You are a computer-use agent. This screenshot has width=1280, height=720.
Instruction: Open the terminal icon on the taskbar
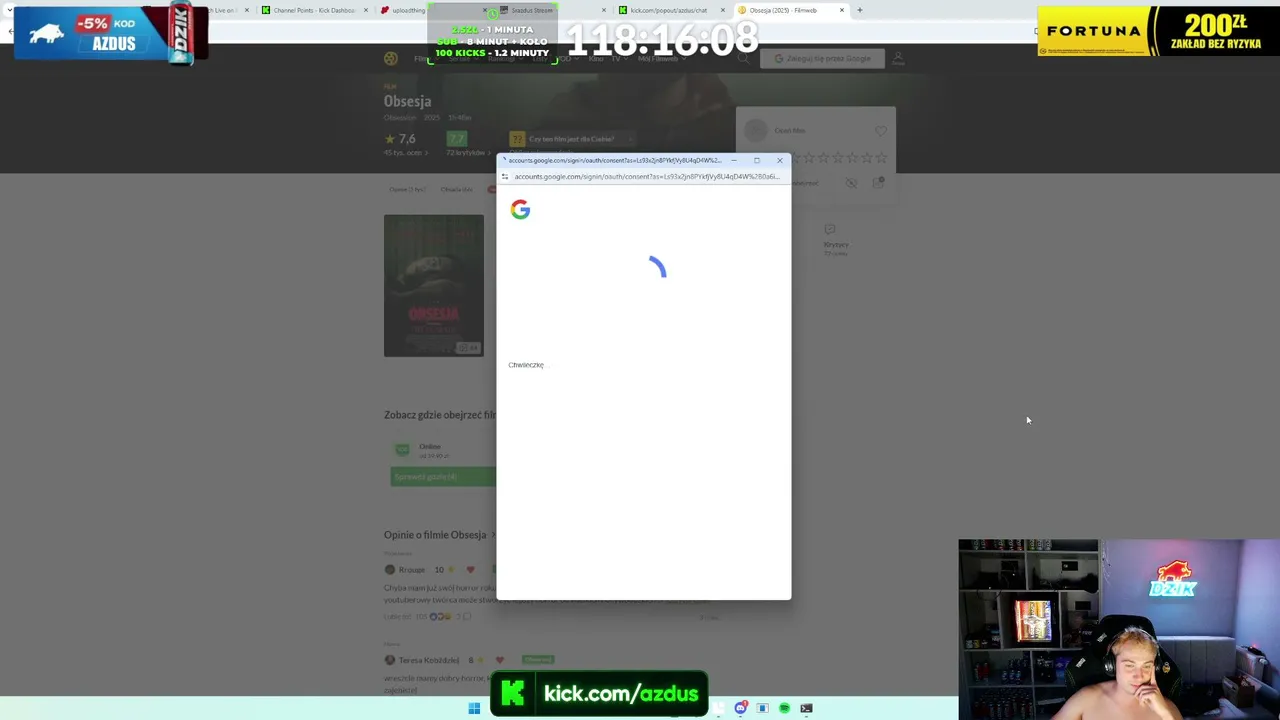pyautogui.click(x=806, y=708)
